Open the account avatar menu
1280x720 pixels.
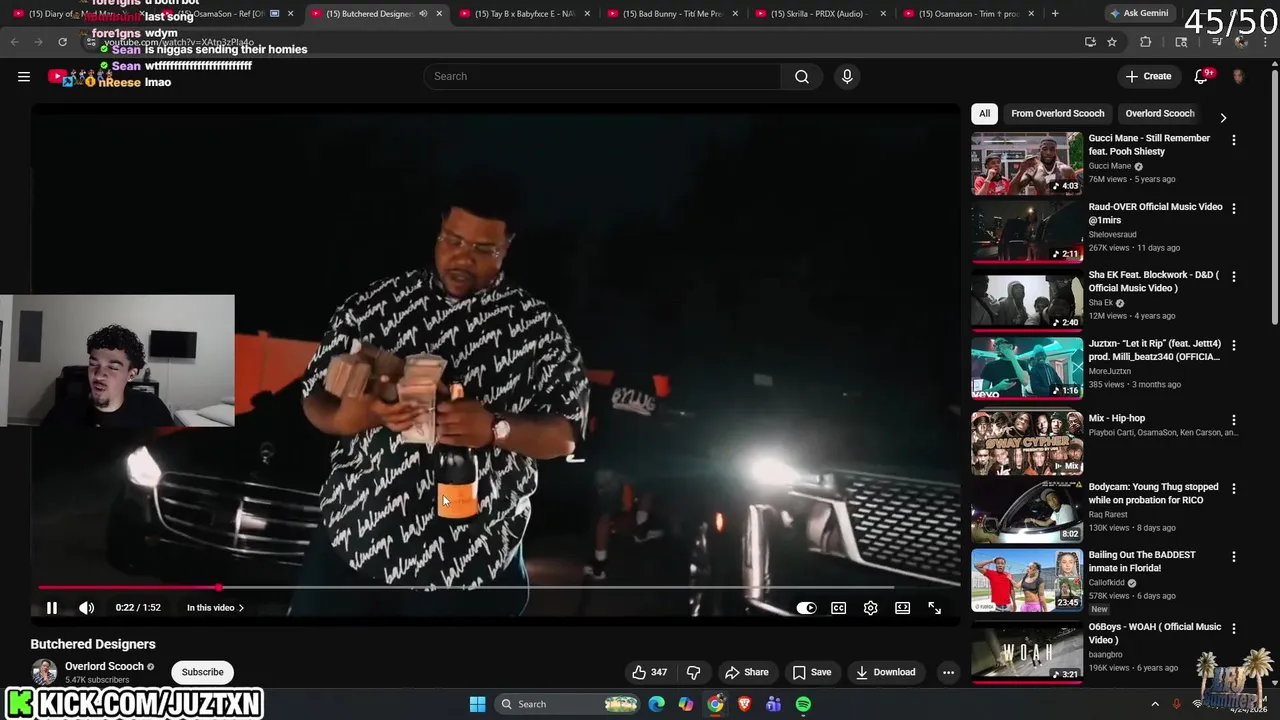(x=1238, y=76)
